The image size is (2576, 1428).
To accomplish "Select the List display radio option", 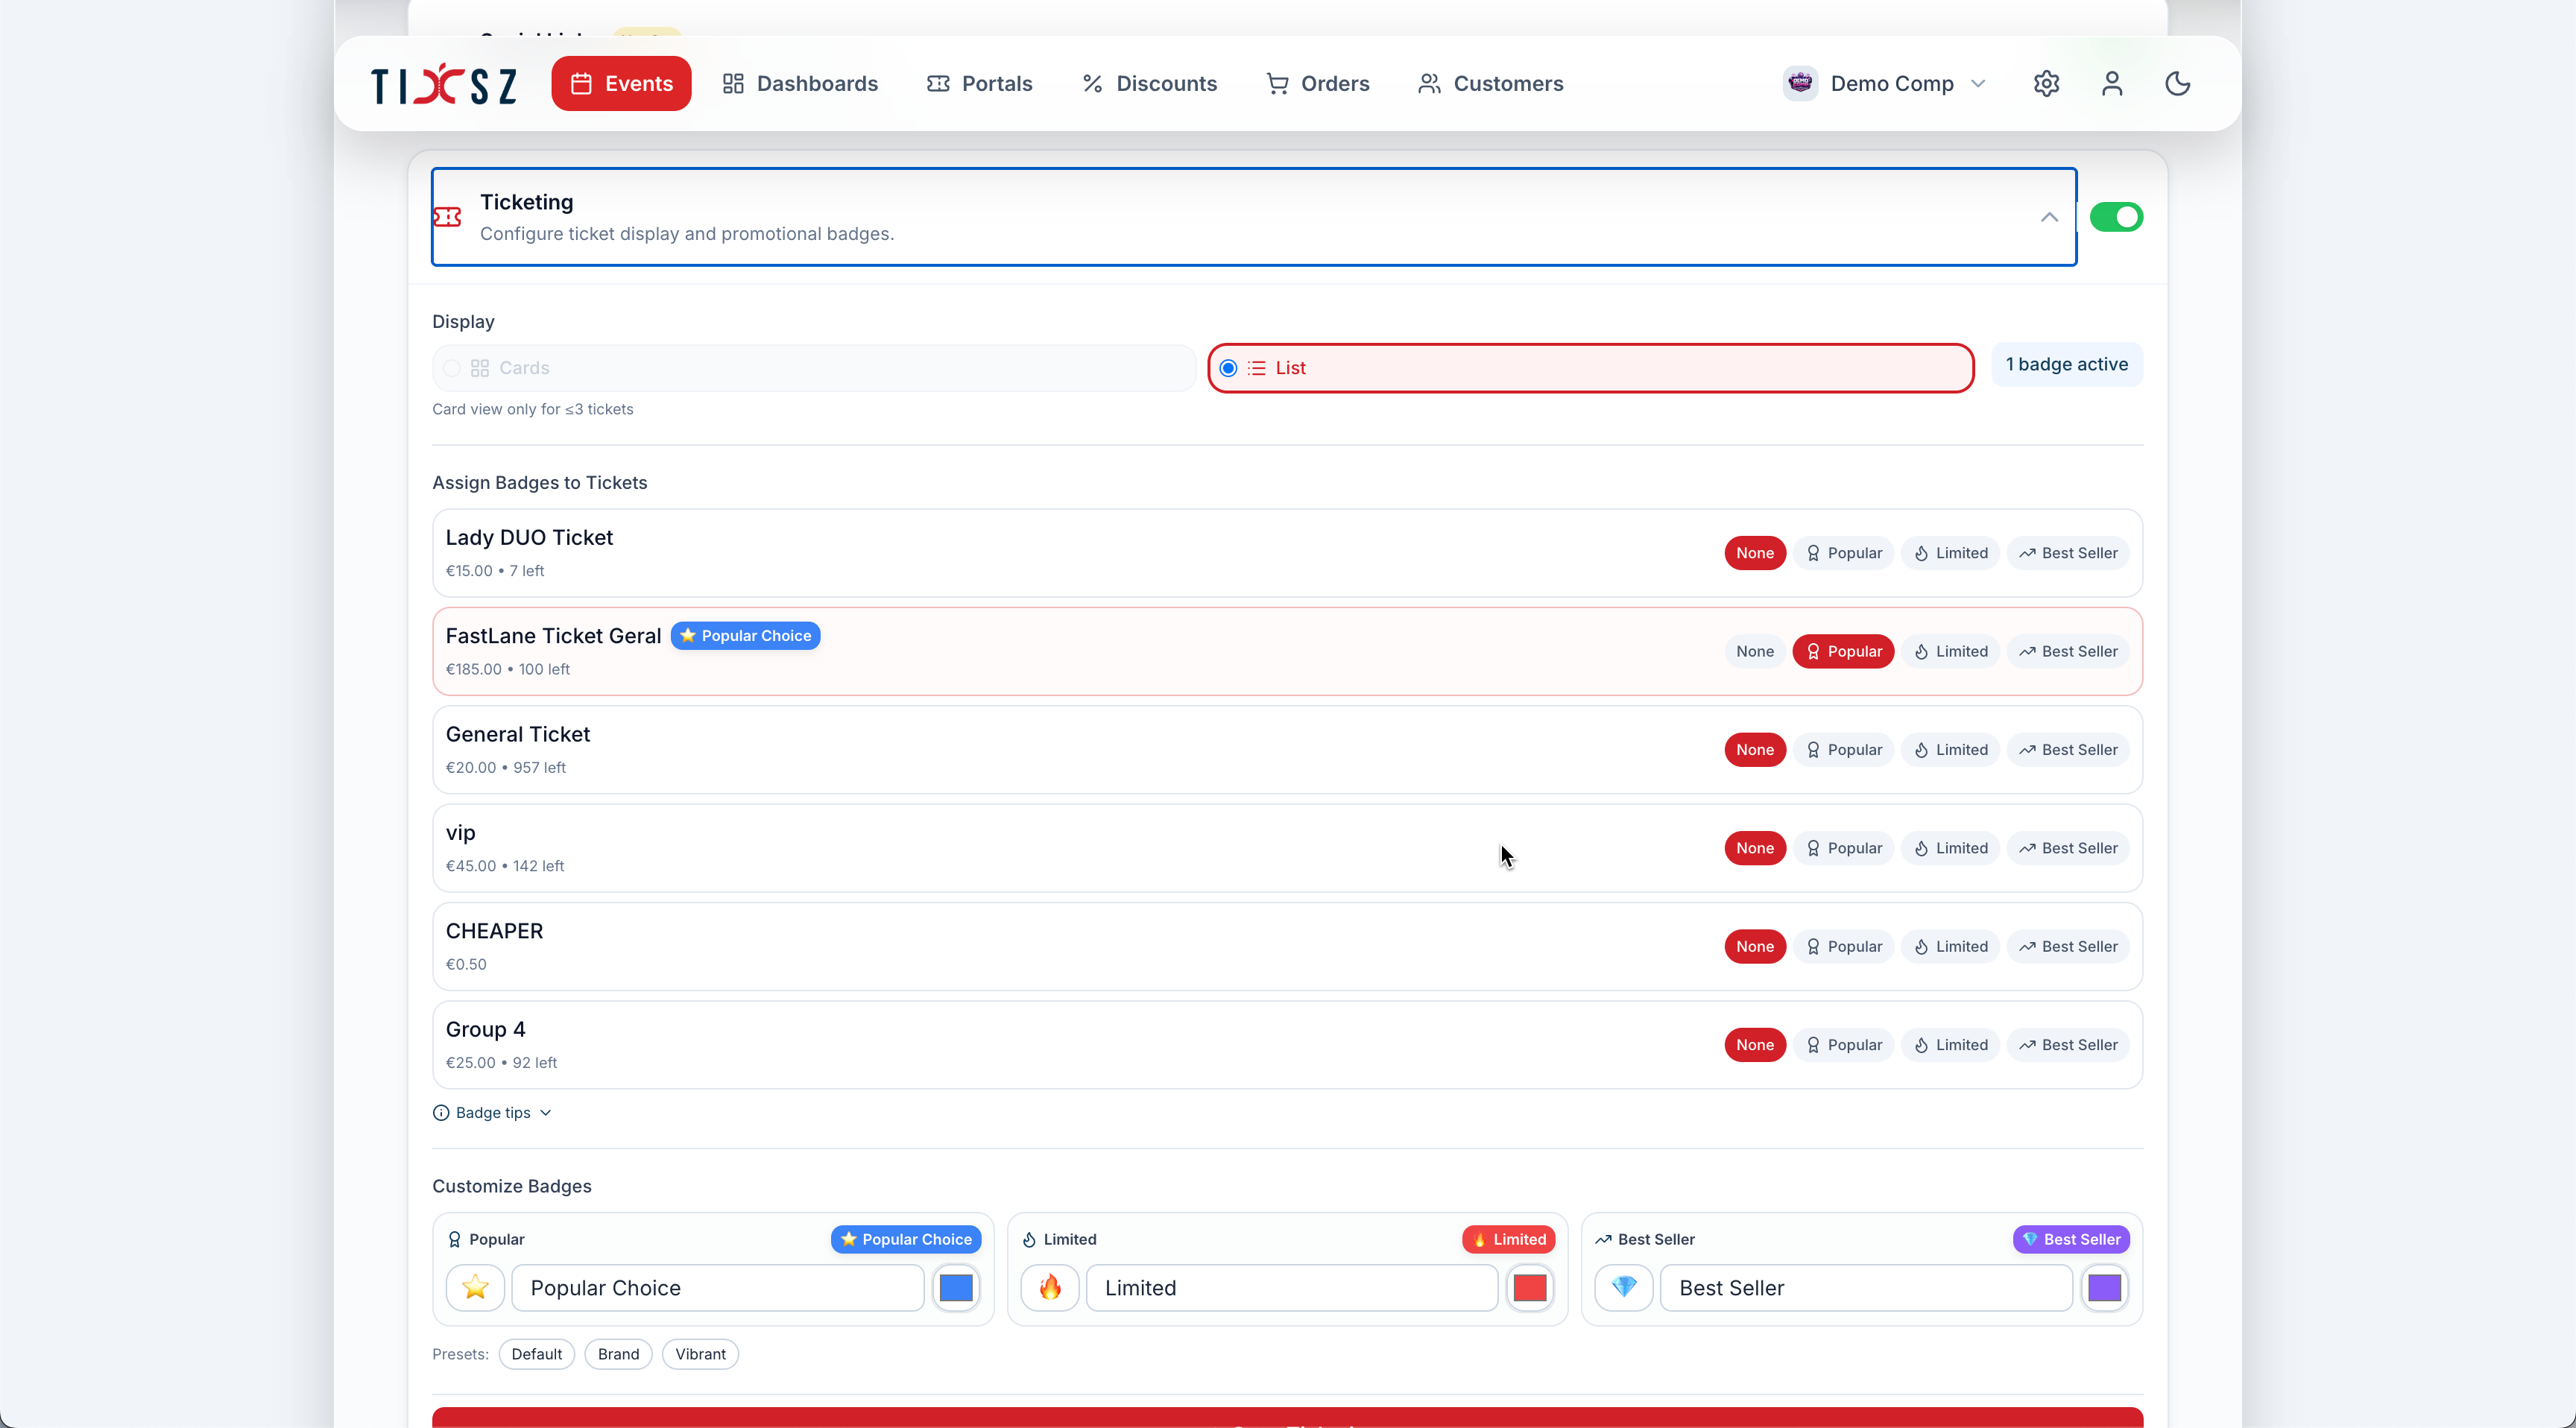I will pyautogui.click(x=1228, y=367).
